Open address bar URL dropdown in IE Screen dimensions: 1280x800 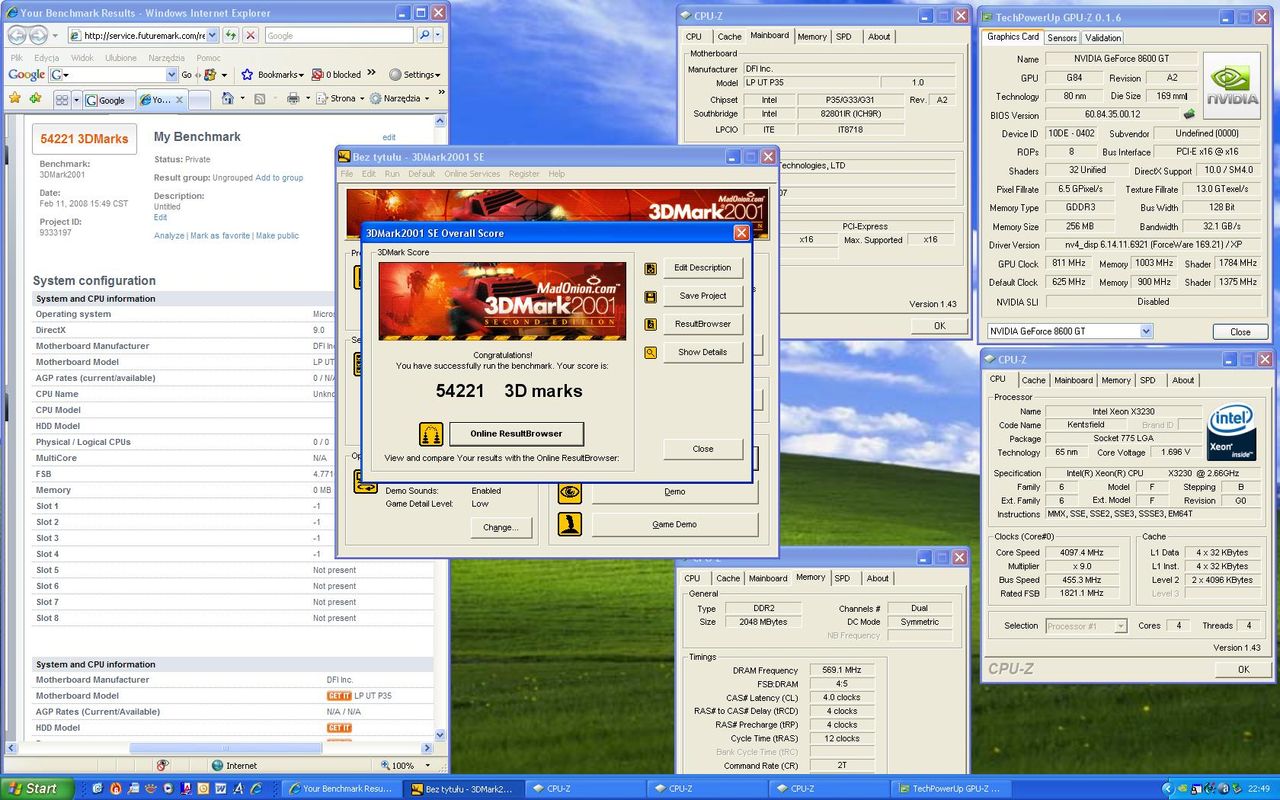[213, 35]
